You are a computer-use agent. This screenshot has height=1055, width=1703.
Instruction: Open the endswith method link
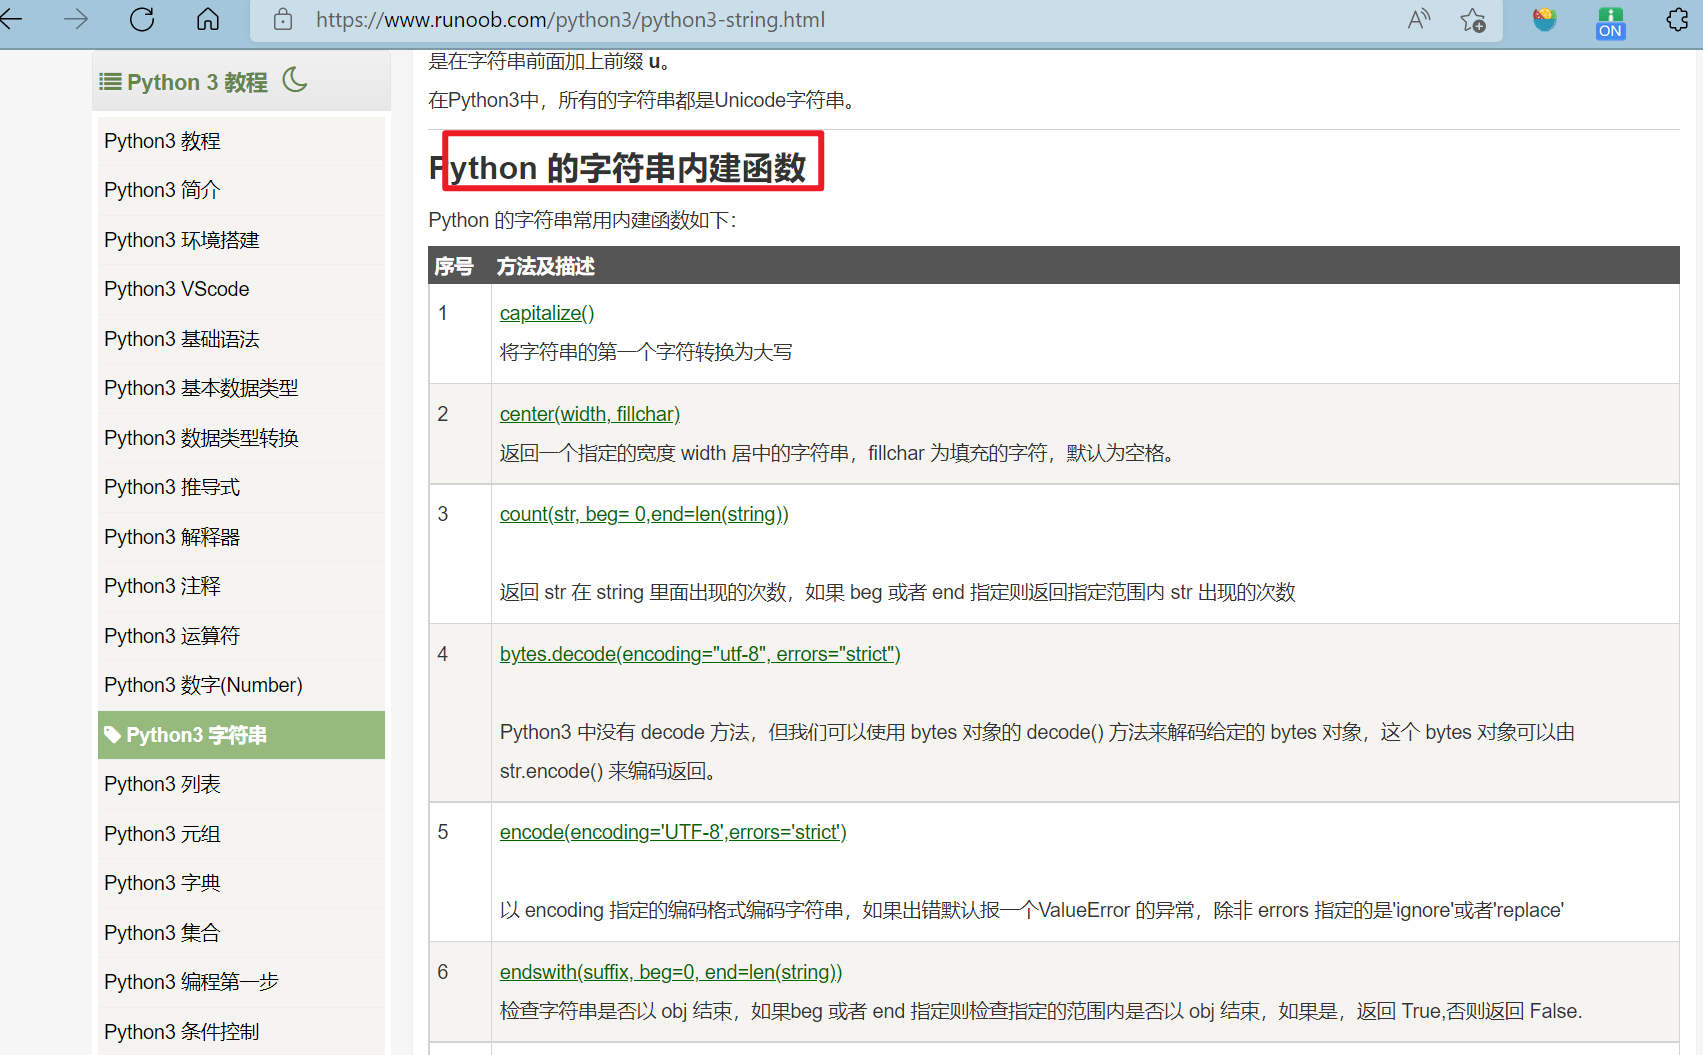tap(671, 971)
